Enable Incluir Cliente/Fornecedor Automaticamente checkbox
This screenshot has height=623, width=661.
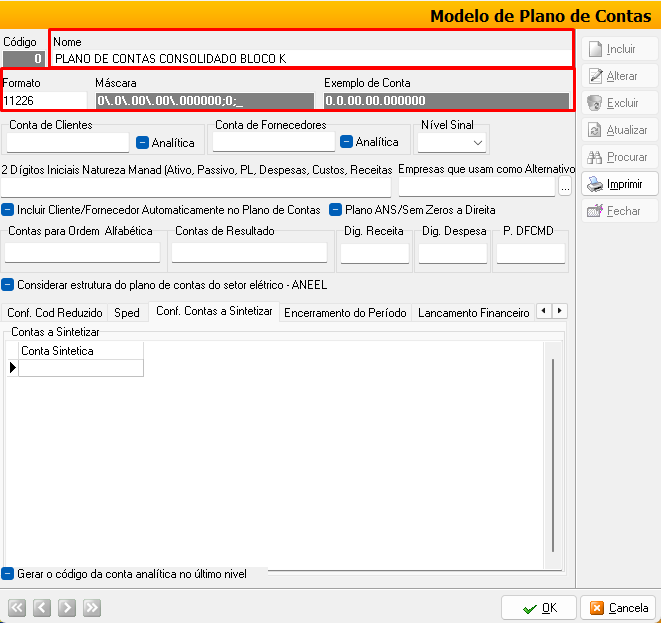click(8, 209)
